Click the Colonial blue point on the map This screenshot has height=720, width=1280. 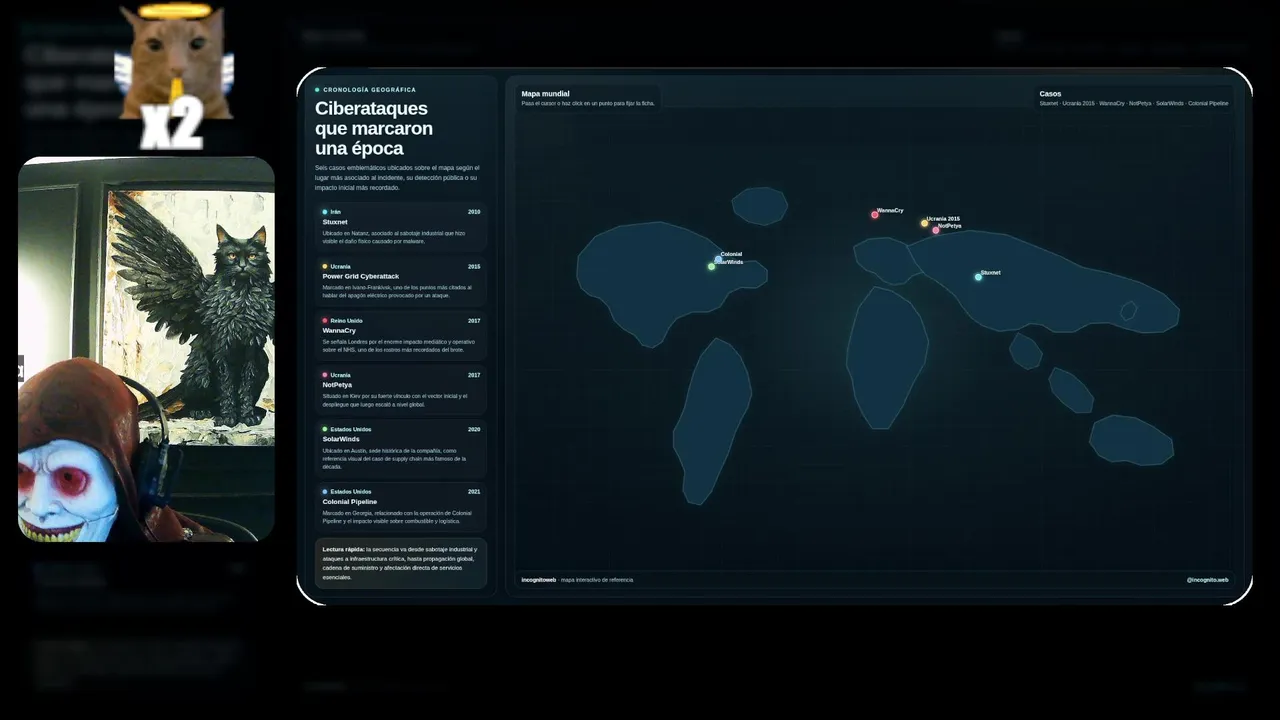click(718, 259)
